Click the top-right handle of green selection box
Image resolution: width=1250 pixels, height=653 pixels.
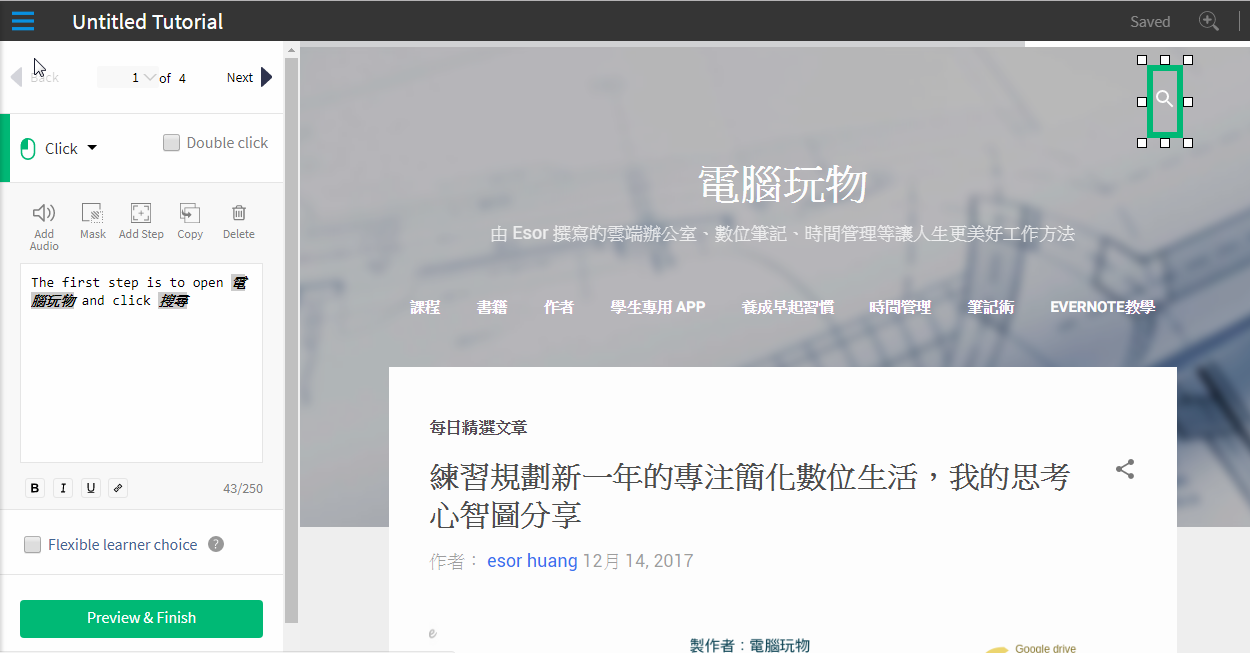[1188, 60]
